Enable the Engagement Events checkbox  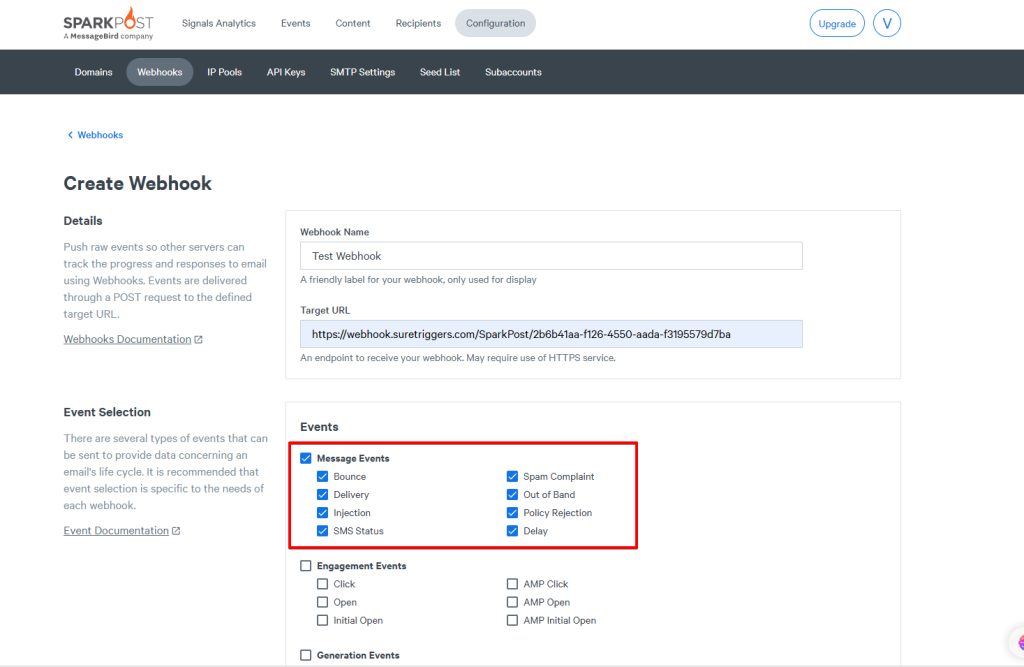tap(306, 566)
